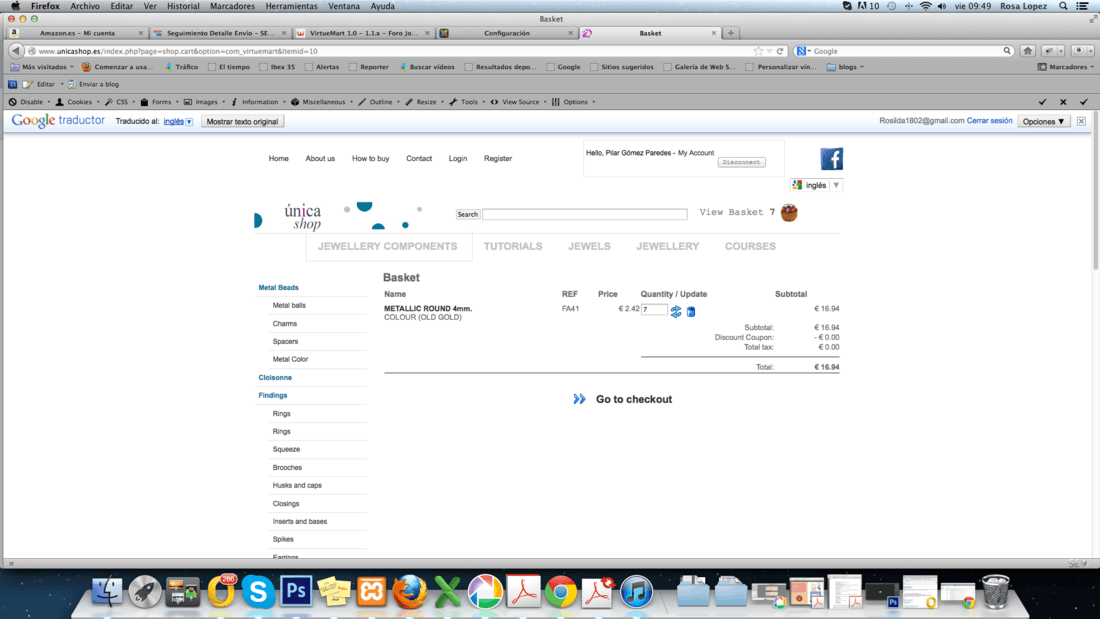Image resolution: width=1100 pixels, height=619 pixels.
Task: Open the Husks and caps category
Action: 297,486
